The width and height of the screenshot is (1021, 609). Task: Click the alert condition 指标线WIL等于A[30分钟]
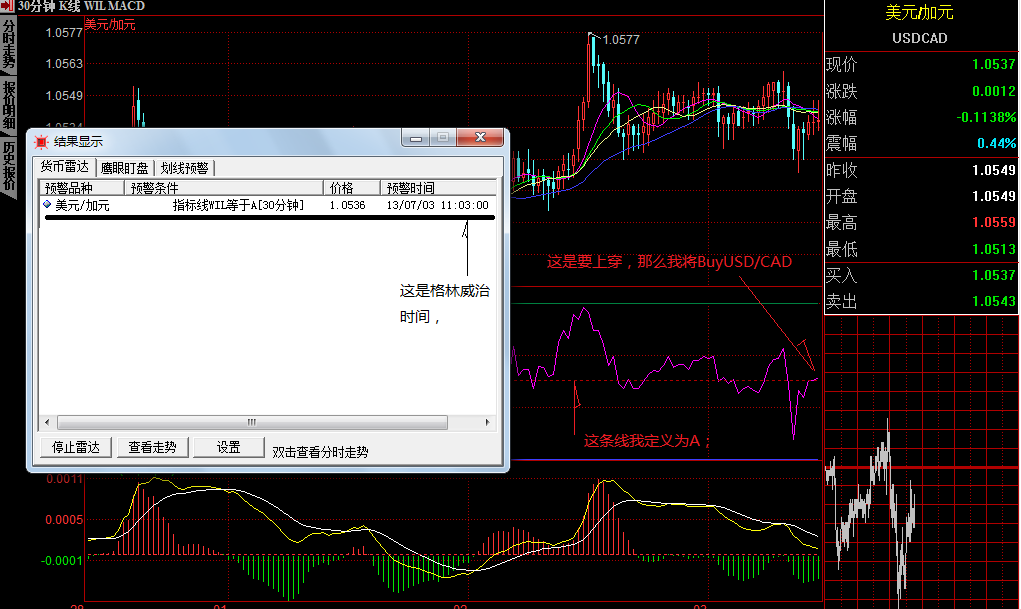coord(238,205)
